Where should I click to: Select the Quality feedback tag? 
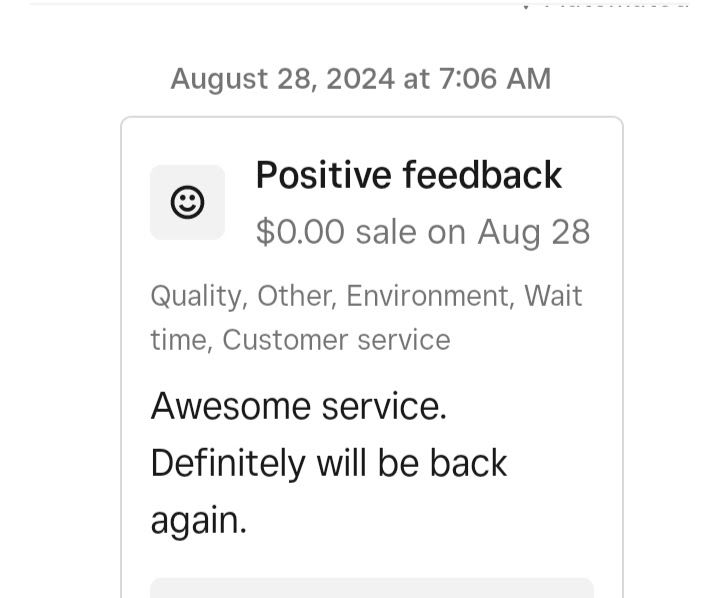(x=197, y=296)
